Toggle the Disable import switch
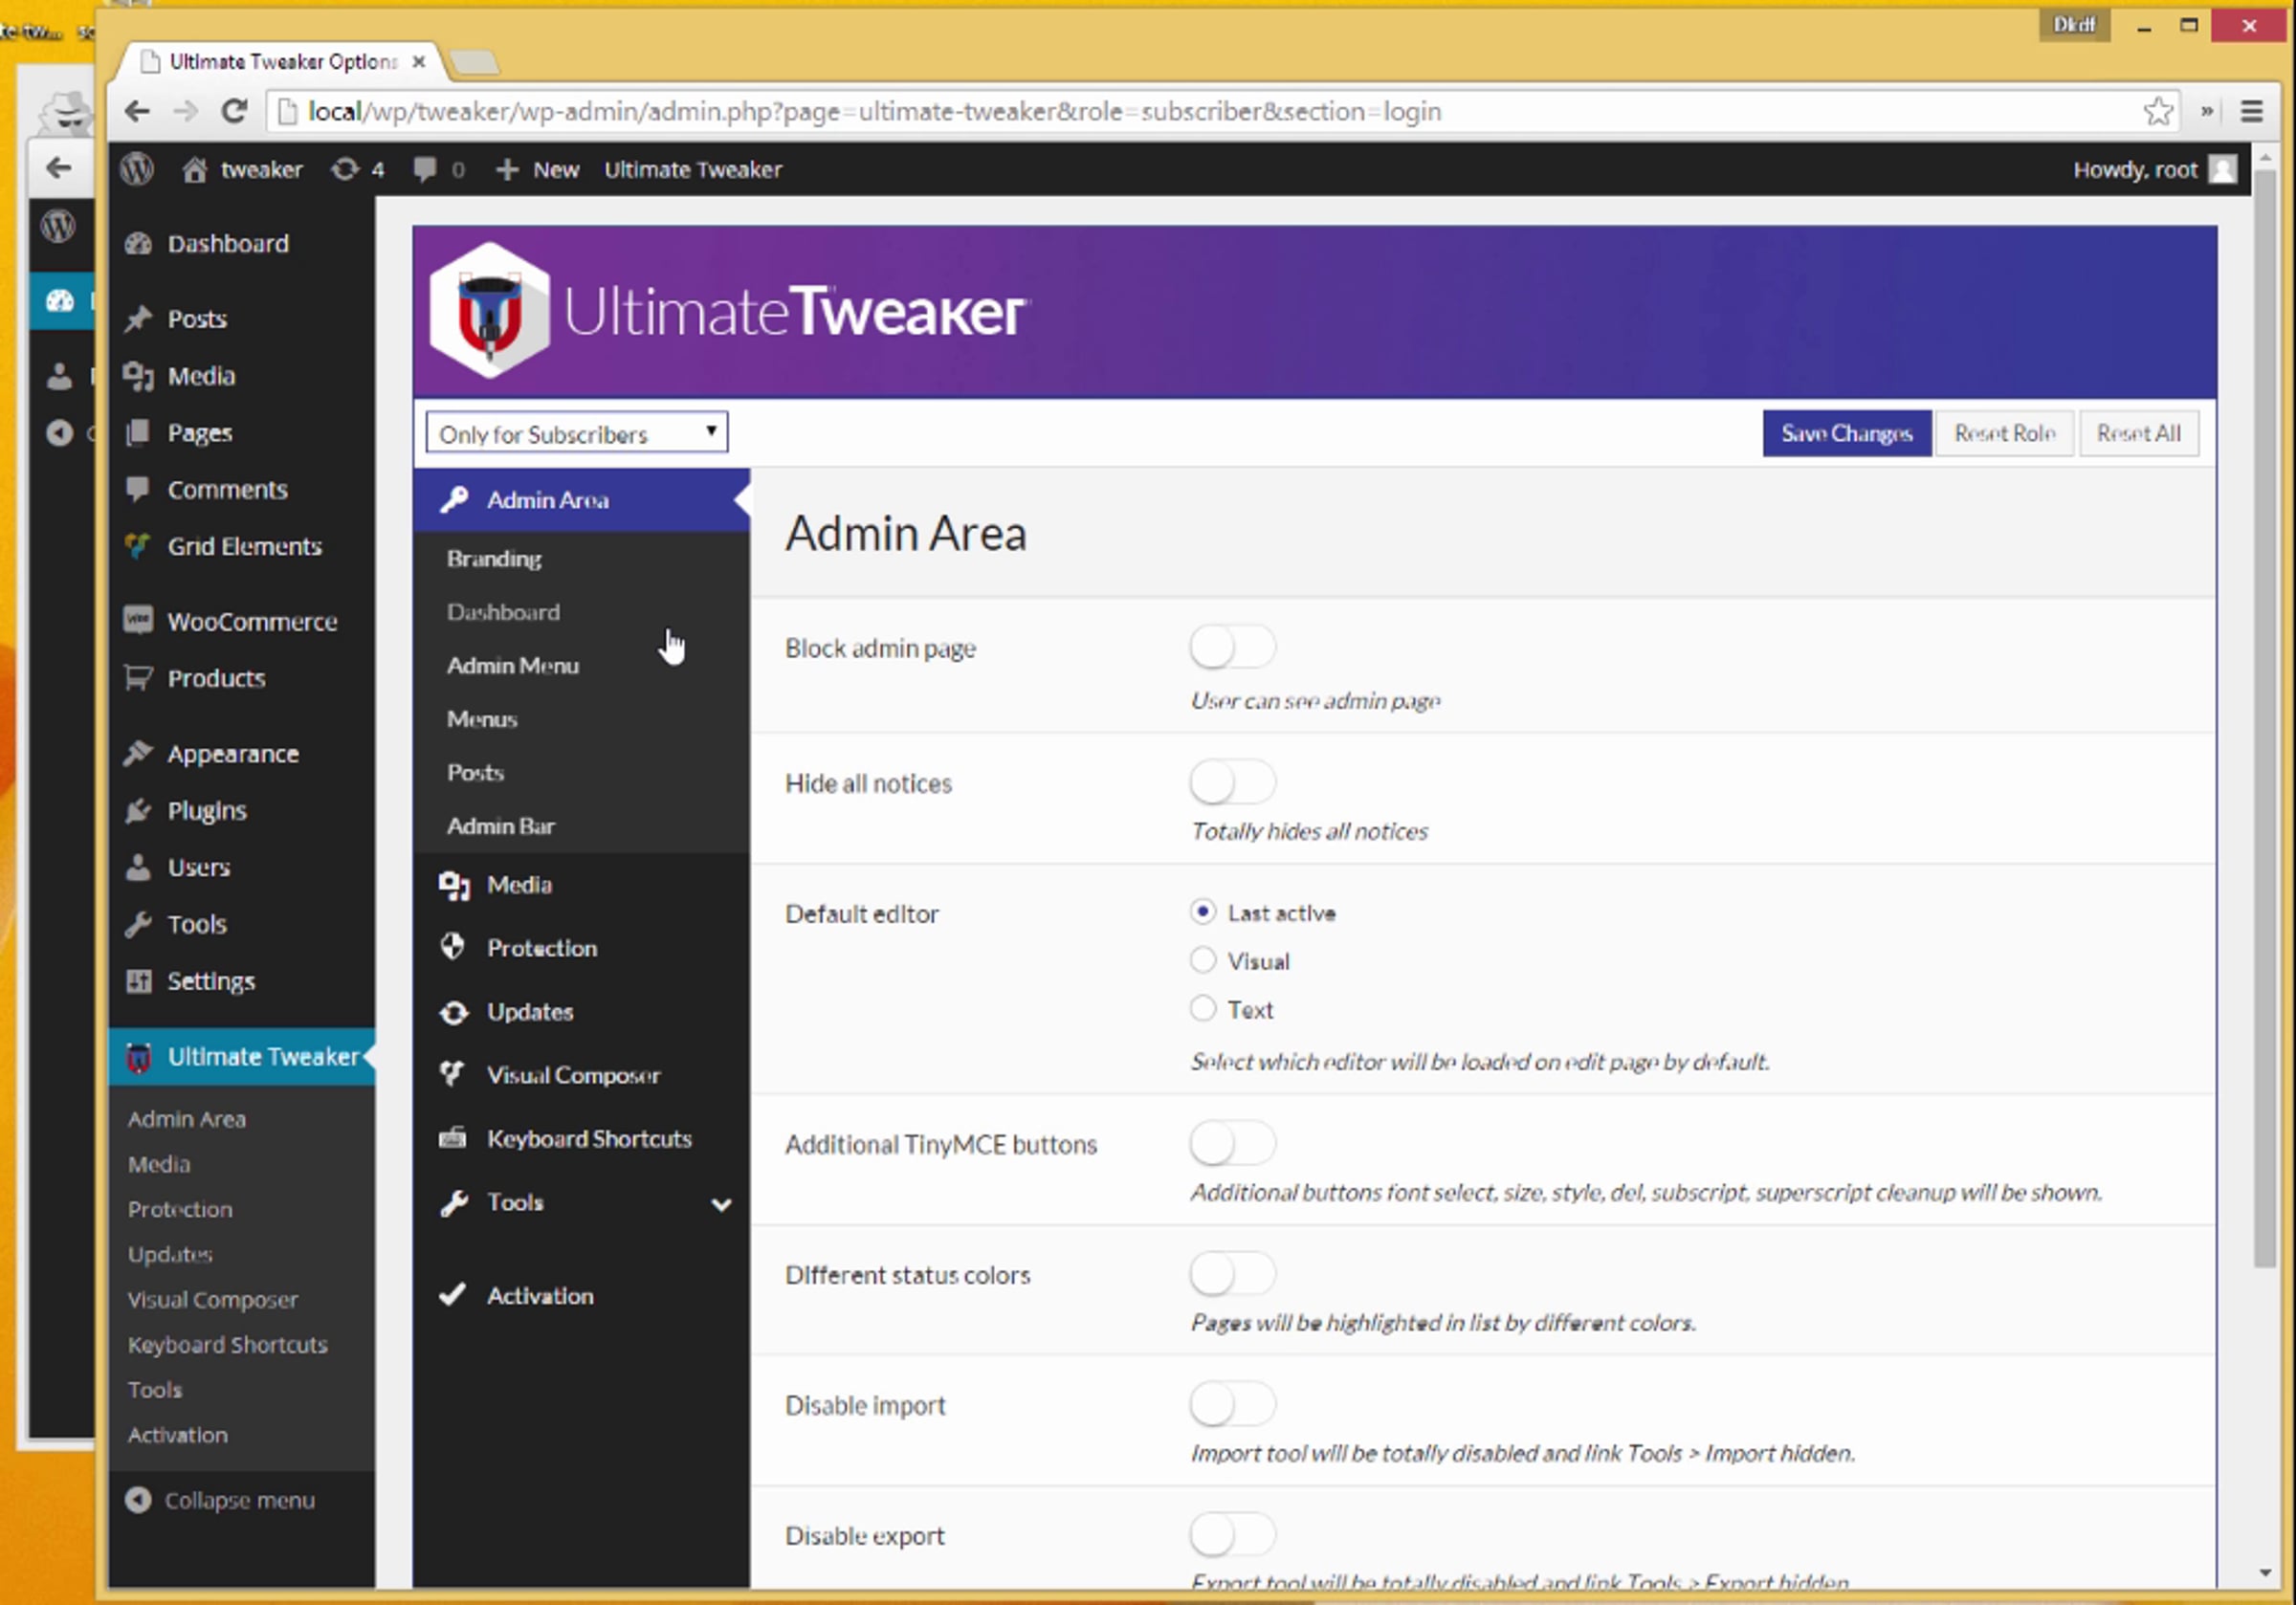Image resolution: width=2296 pixels, height=1605 pixels. coord(1232,1404)
